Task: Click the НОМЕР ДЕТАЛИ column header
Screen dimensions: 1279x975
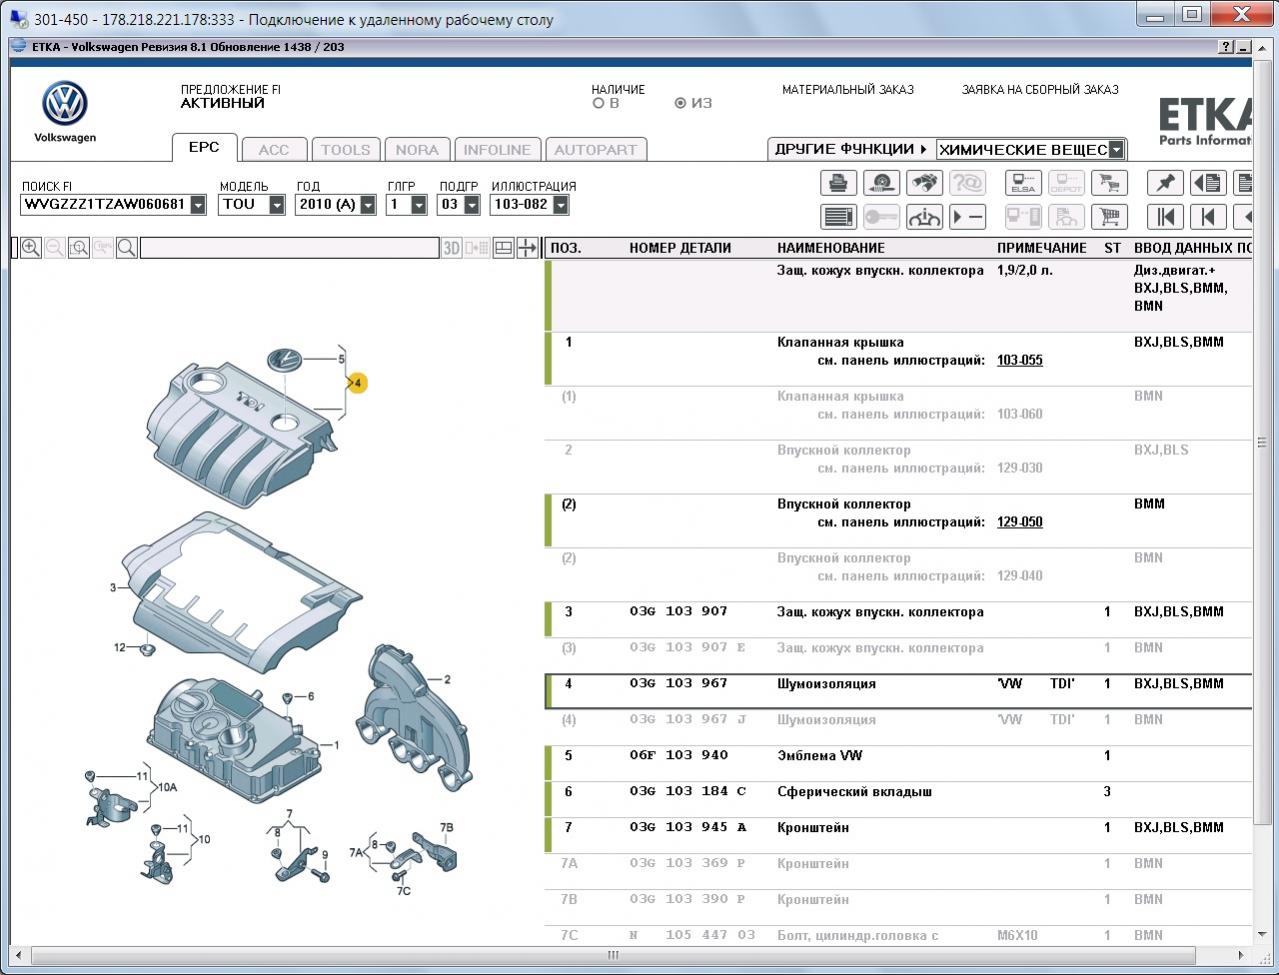Action: click(x=680, y=248)
